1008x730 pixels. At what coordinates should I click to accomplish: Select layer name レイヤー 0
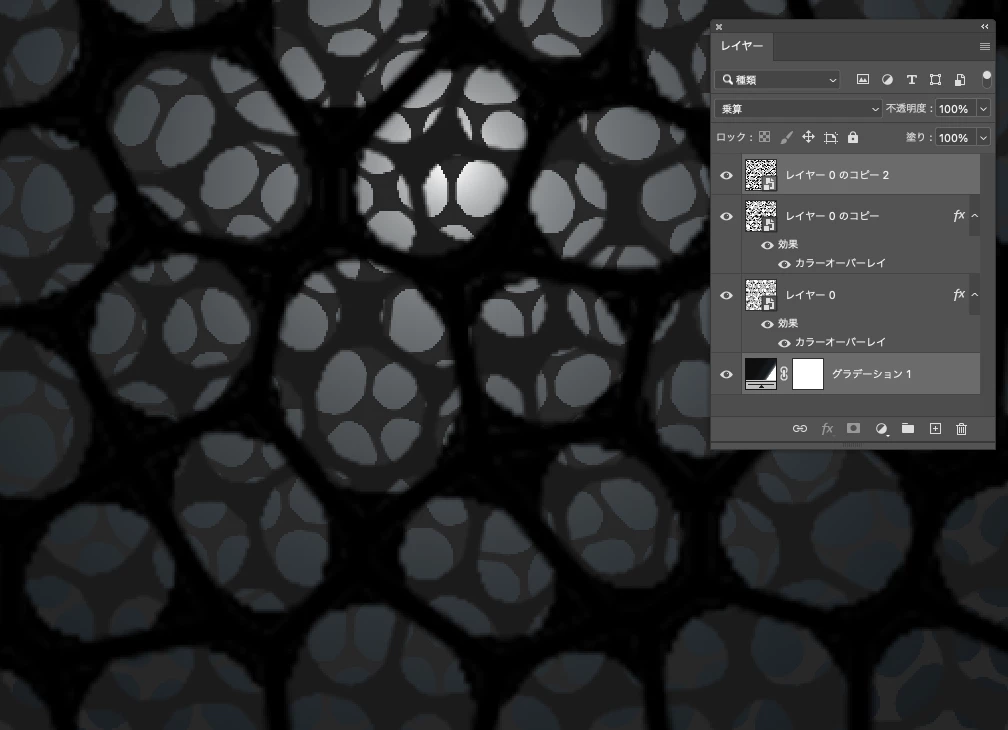coord(811,295)
